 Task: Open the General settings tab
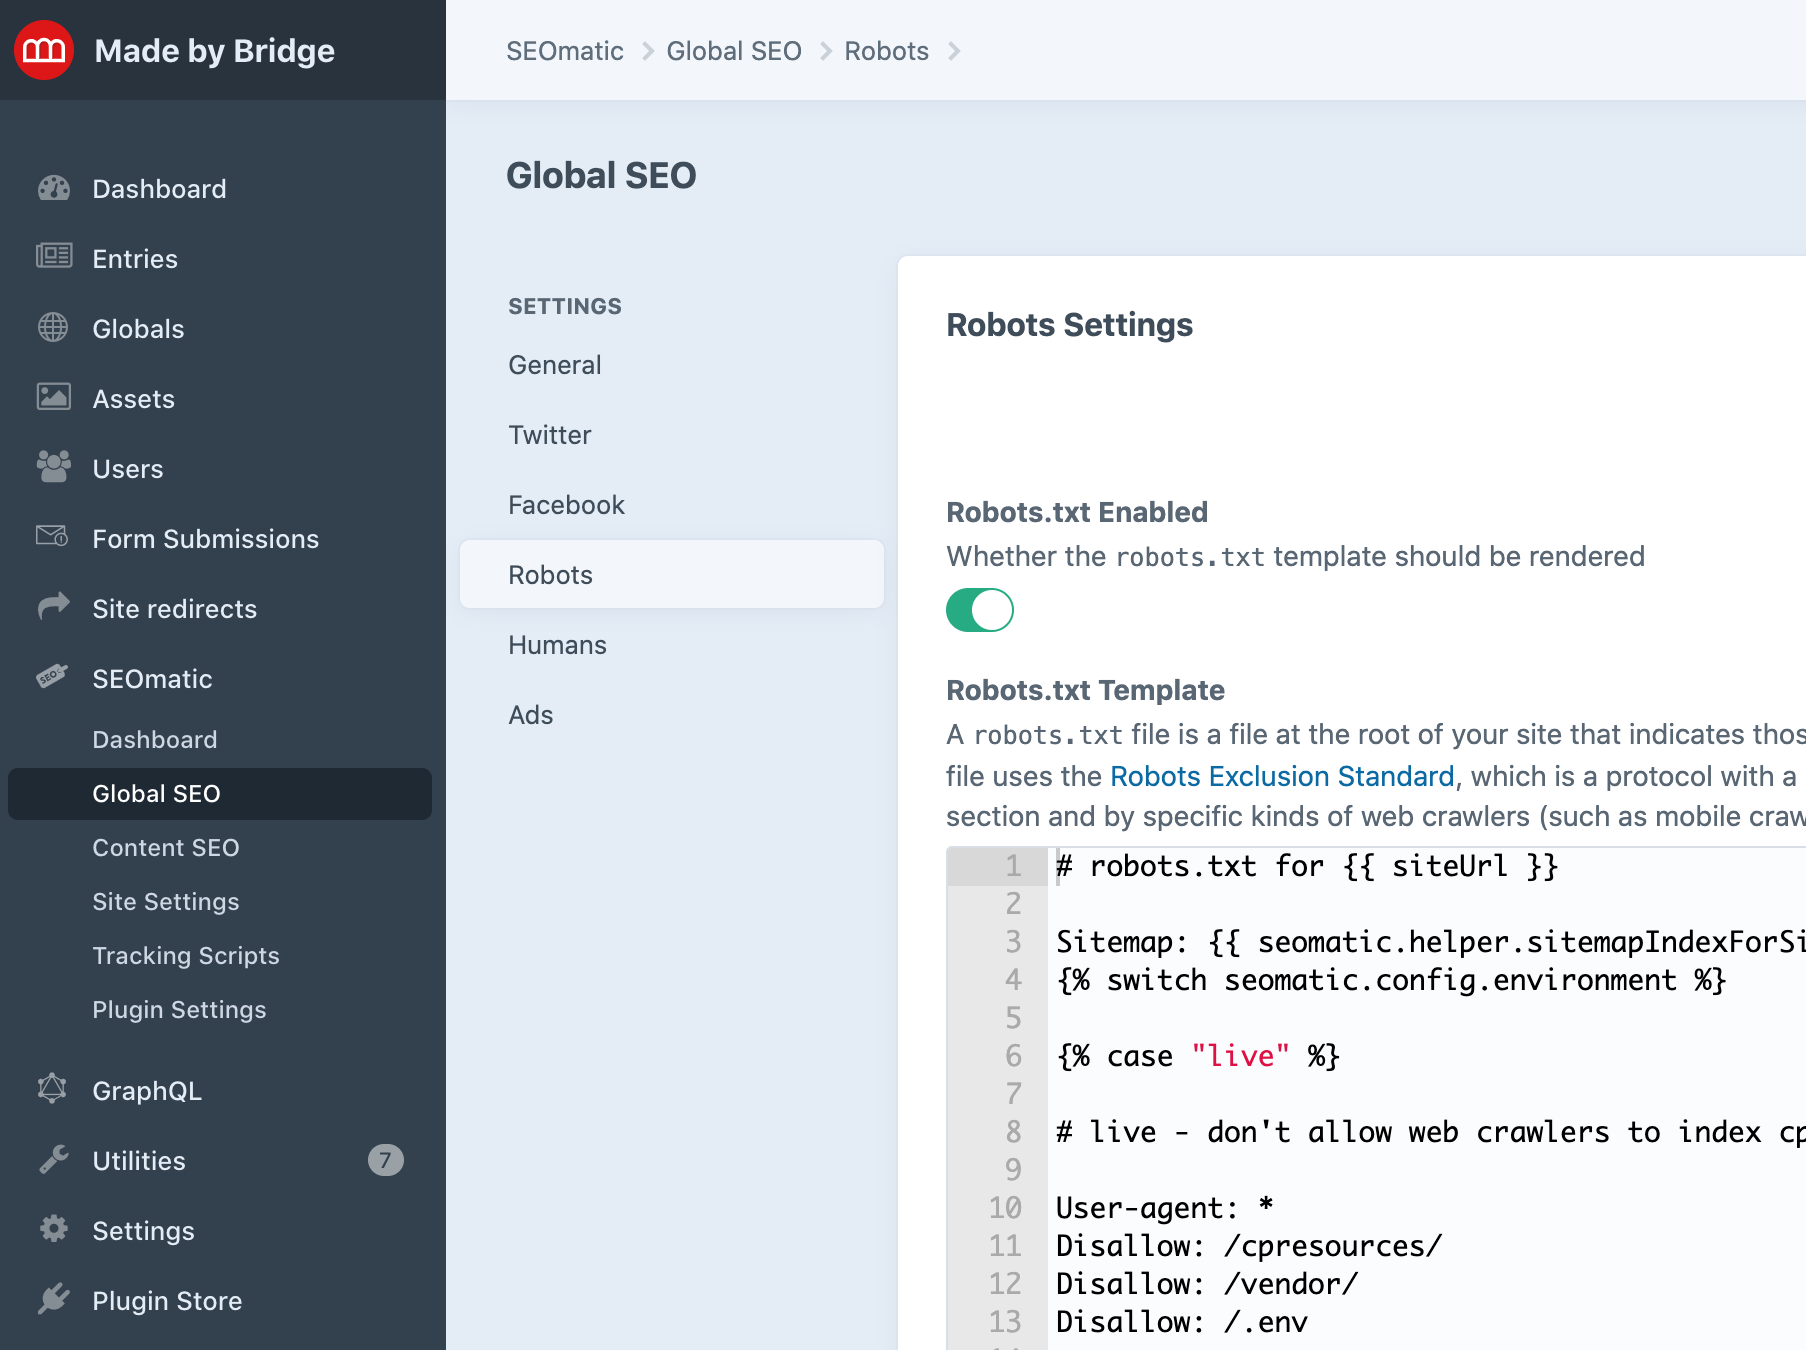[672, 365]
